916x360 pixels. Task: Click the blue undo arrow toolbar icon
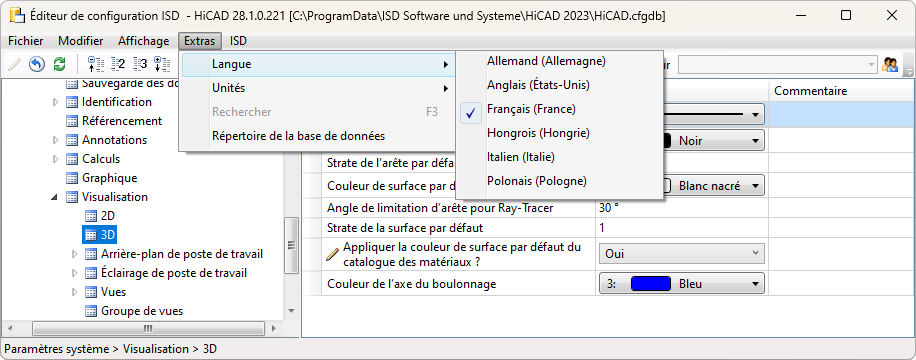(37, 64)
